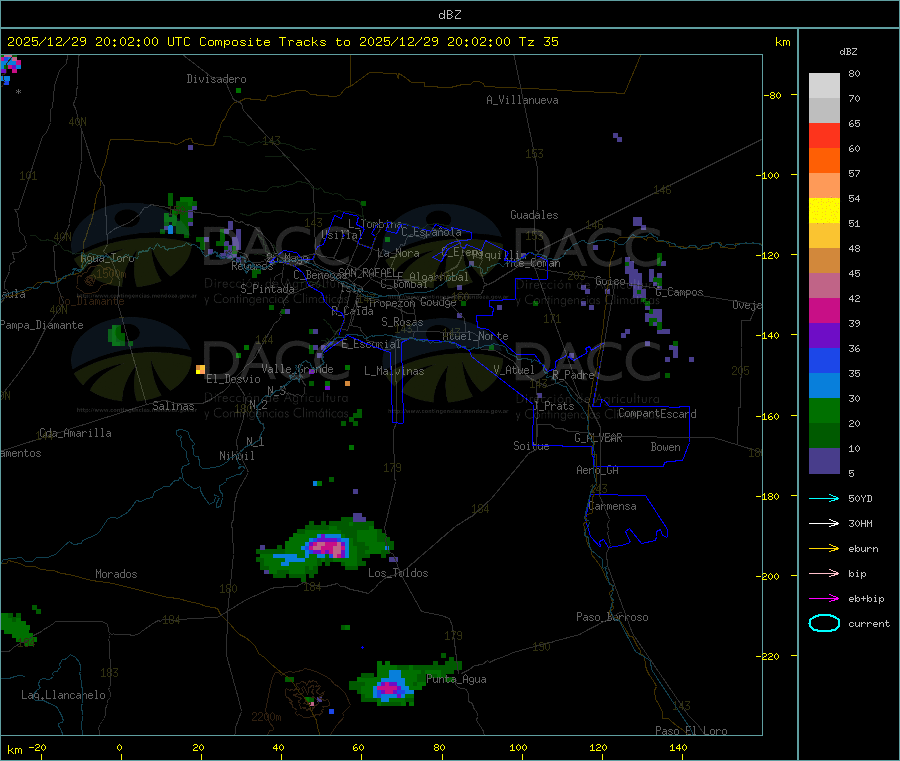Click the 'Valle_Grande' map label
This screenshot has height=761, width=900.
(x=297, y=369)
